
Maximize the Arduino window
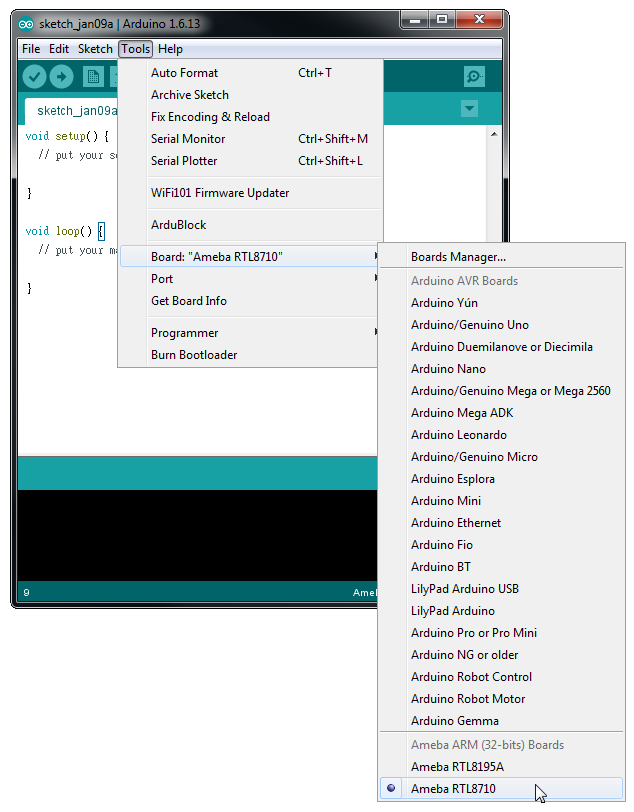pyautogui.click(x=442, y=20)
